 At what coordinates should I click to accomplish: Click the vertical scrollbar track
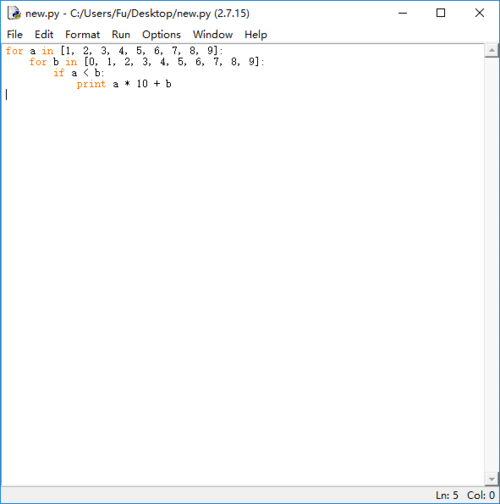click(x=492, y=265)
